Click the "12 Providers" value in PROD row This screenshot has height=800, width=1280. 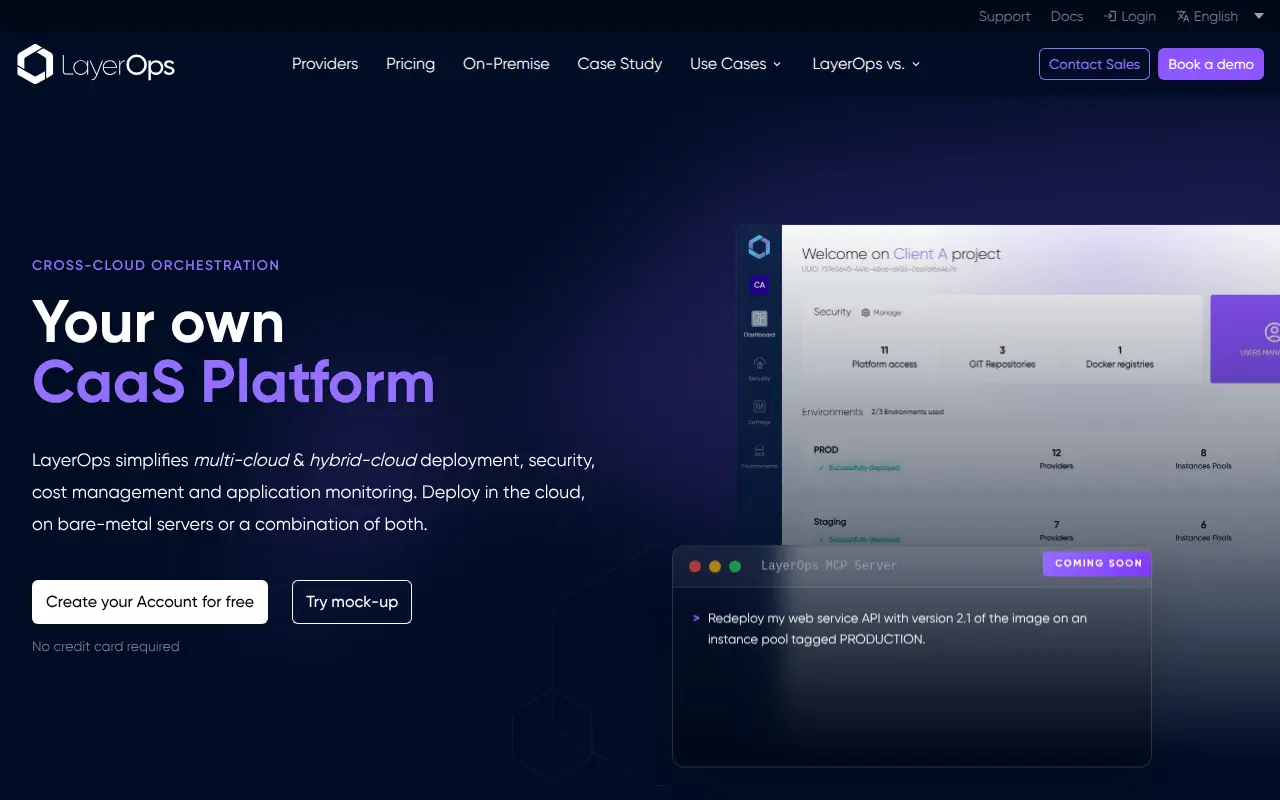1056,459
